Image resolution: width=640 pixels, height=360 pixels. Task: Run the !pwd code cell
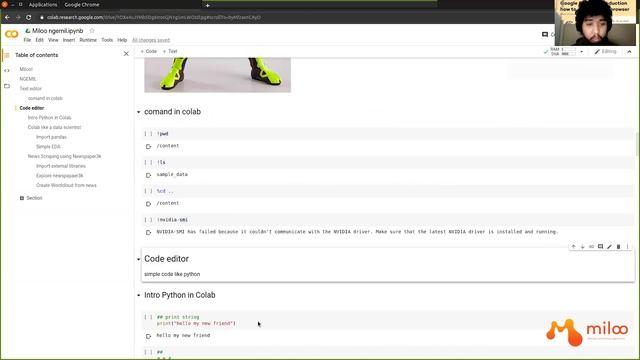coord(148,134)
